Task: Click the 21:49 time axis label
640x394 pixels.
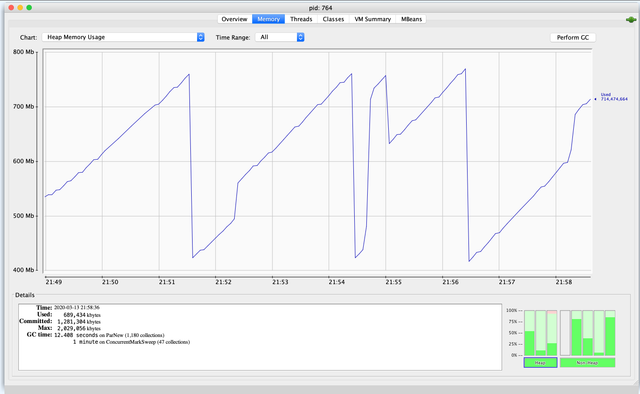Action: [53, 282]
